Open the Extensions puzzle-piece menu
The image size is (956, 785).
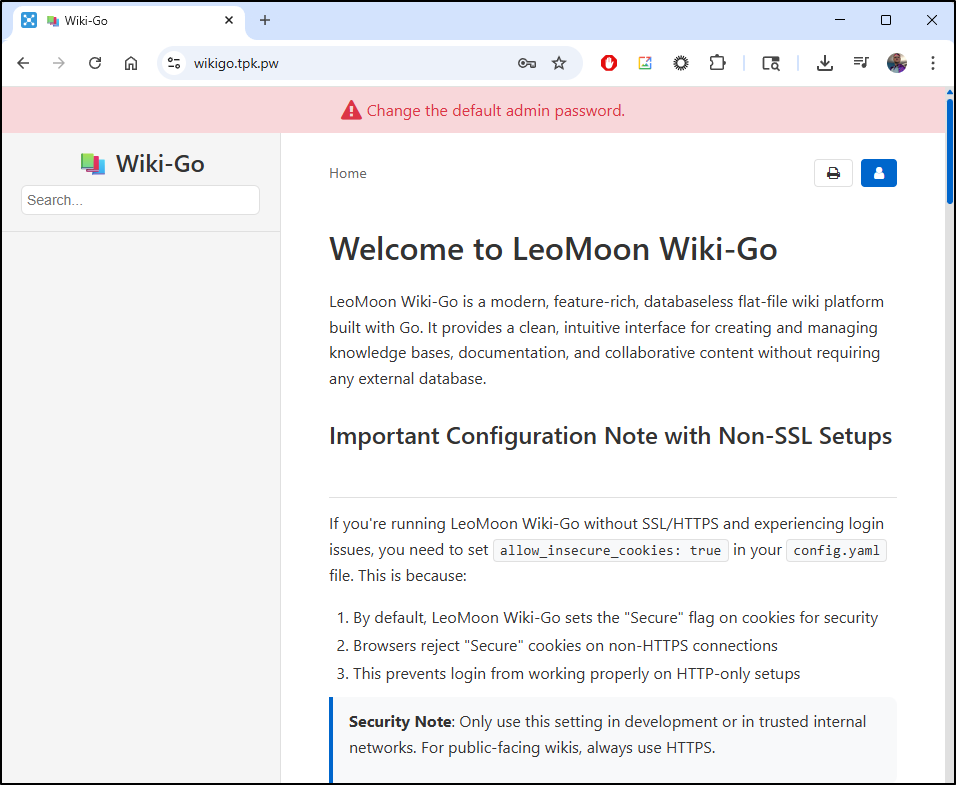tap(718, 63)
